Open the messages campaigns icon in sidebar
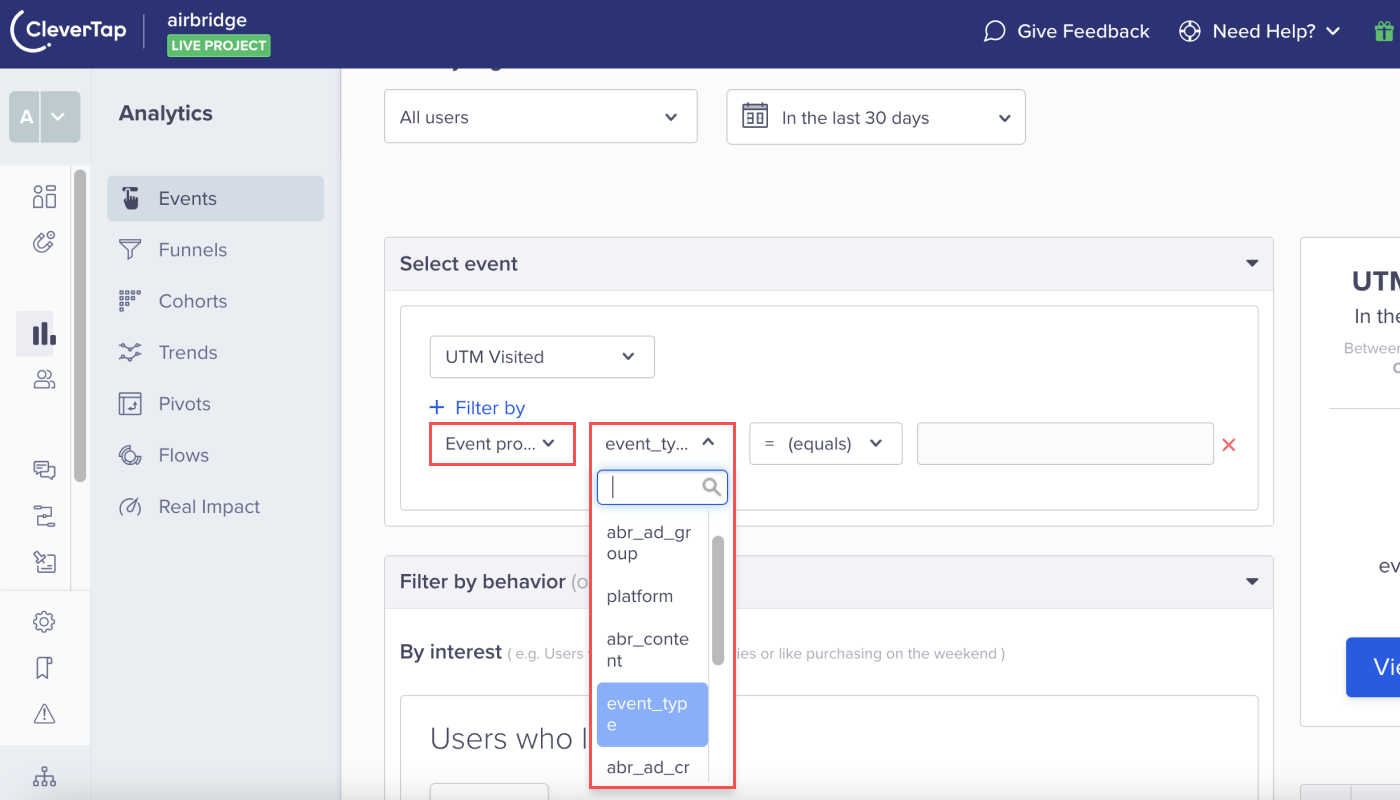Image resolution: width=1400 pixels, height=800 pixels. 44,470
